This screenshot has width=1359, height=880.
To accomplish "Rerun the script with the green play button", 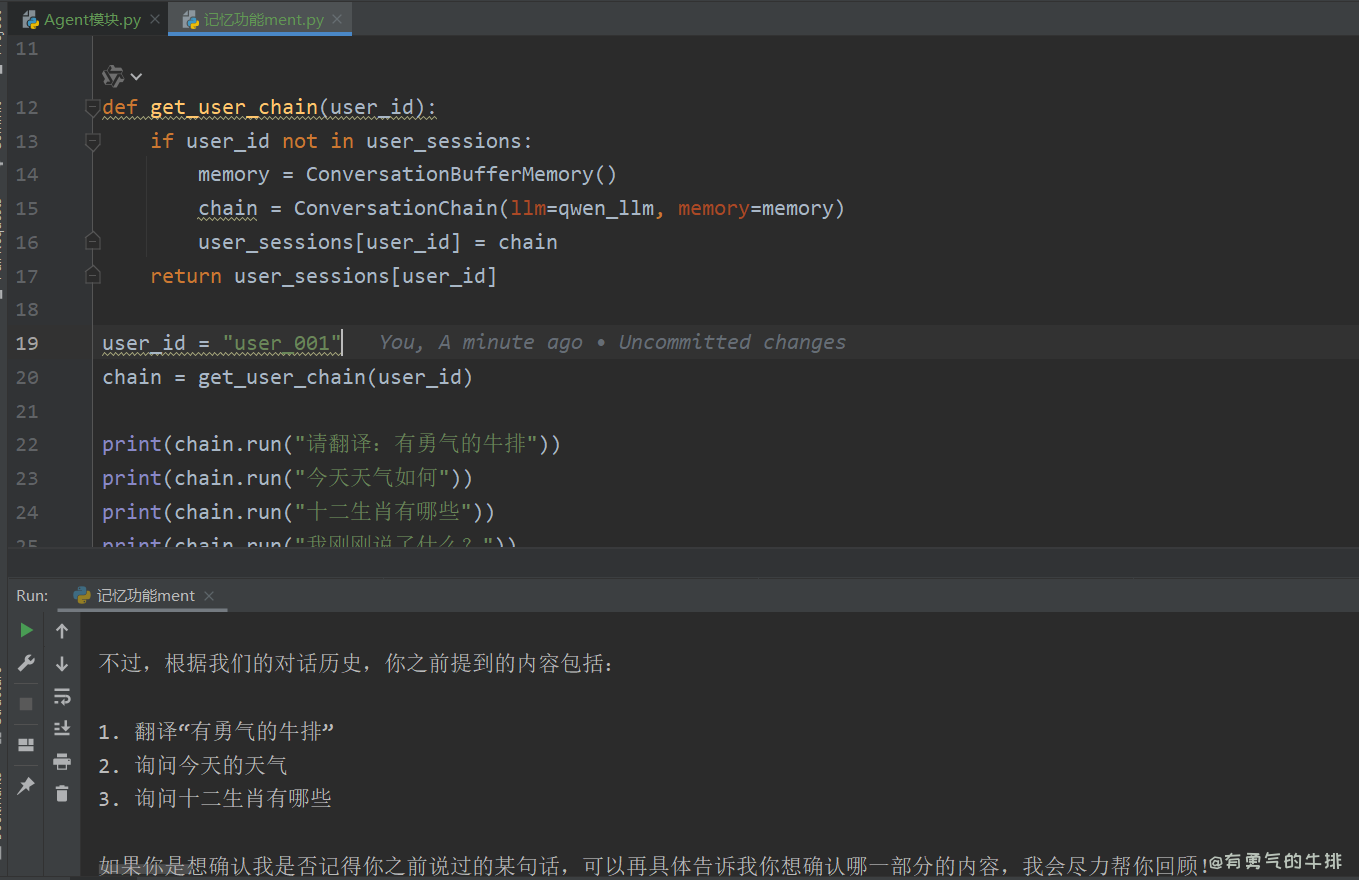I will pyautogui.click(x=27, y=630).
